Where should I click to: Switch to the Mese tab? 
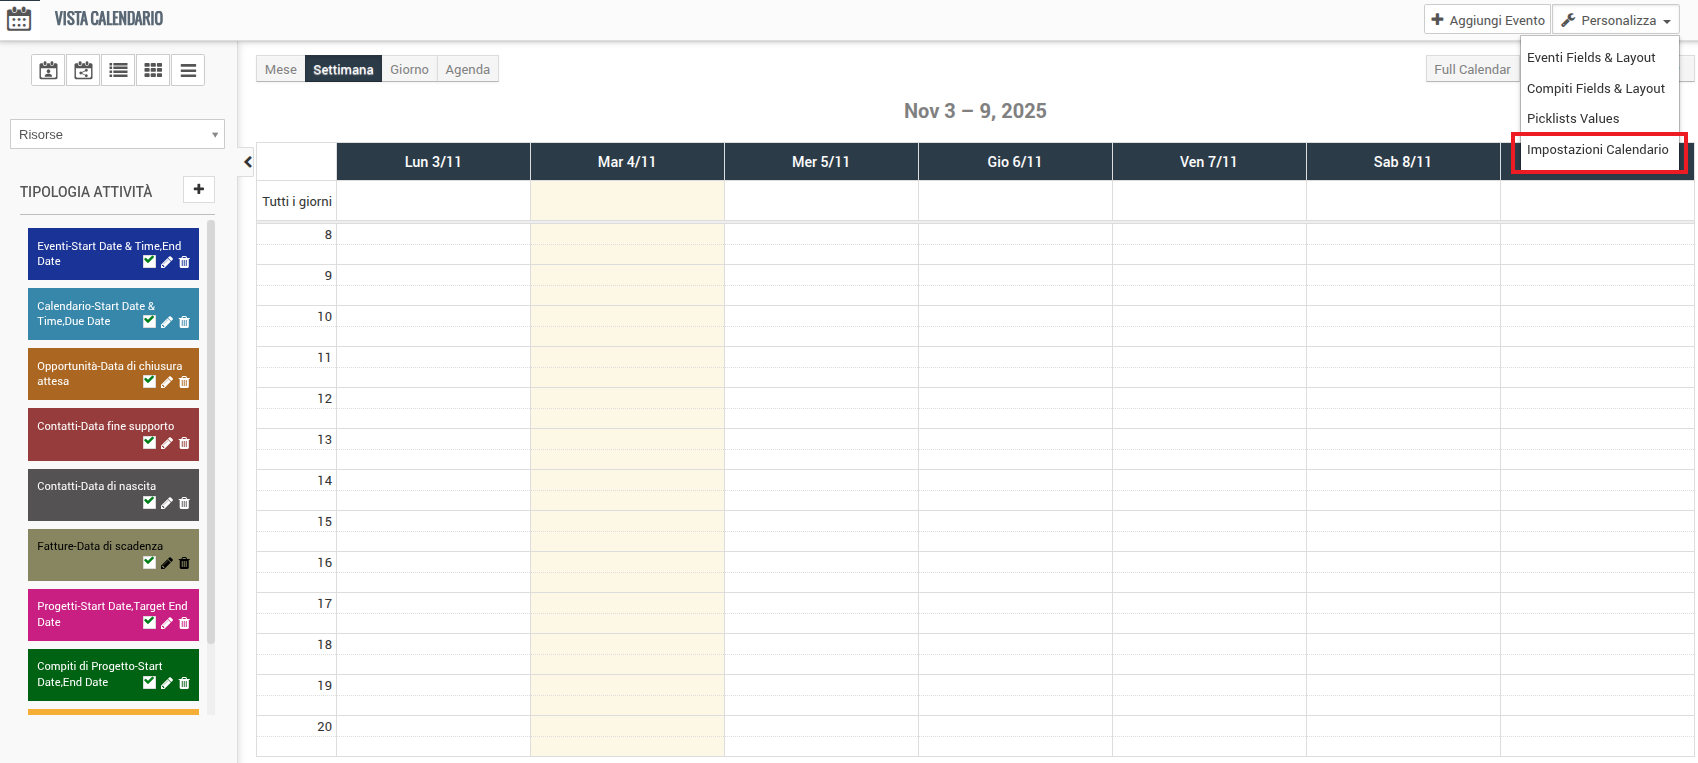[280, 69]
